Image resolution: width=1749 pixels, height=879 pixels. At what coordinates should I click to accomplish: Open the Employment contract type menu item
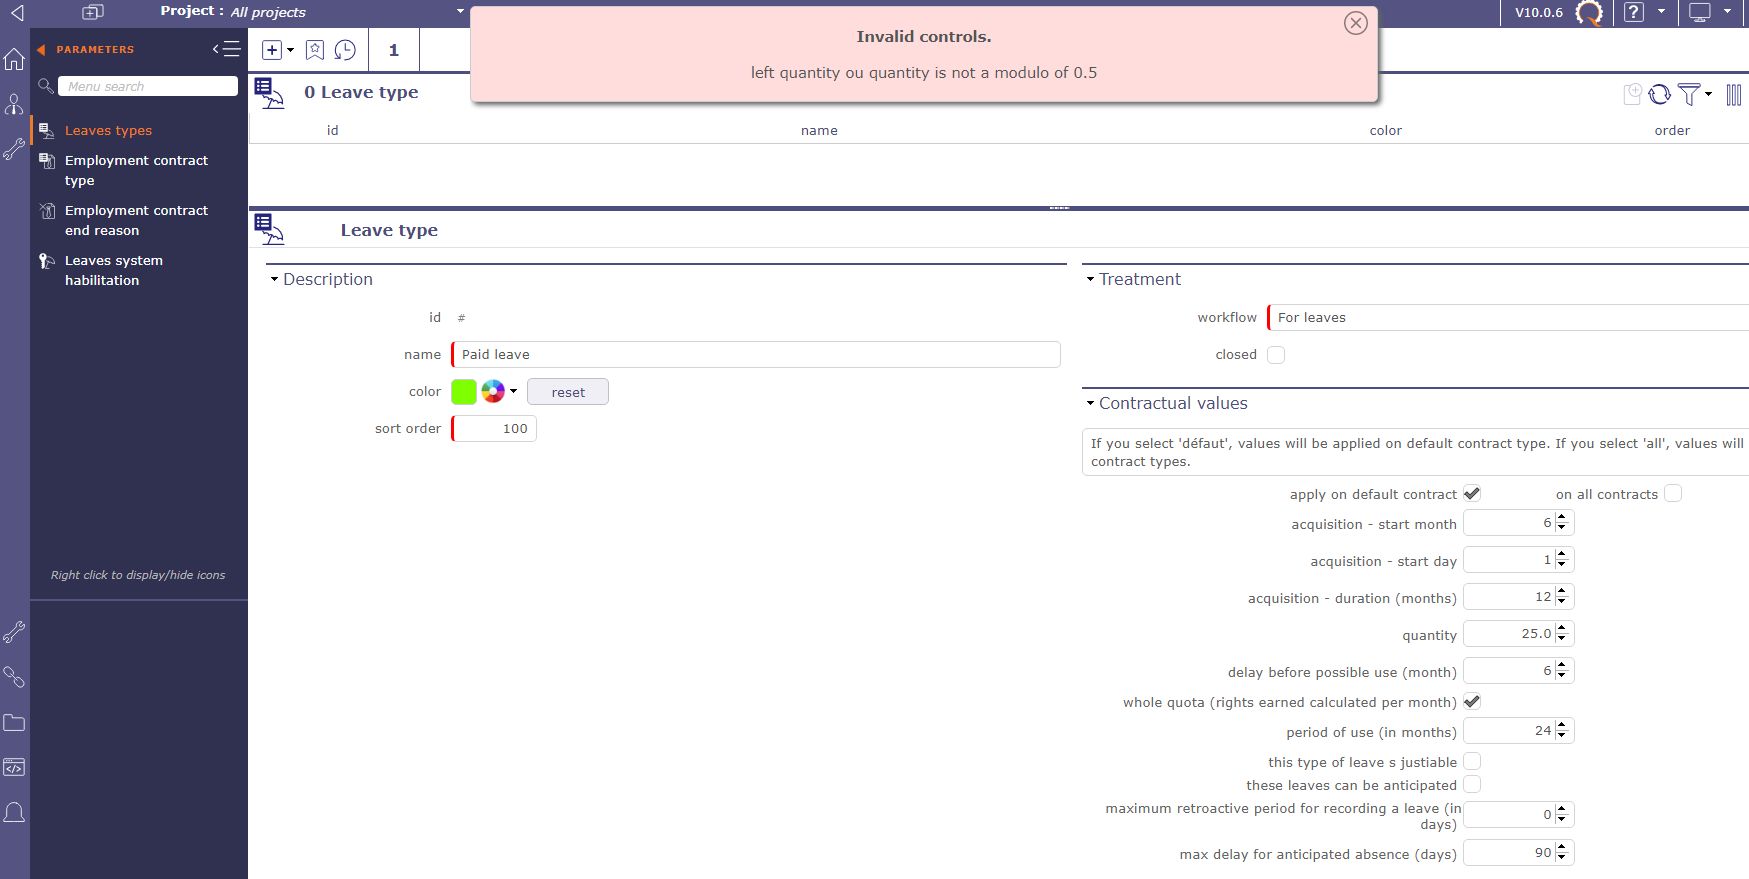coord(136,170)
